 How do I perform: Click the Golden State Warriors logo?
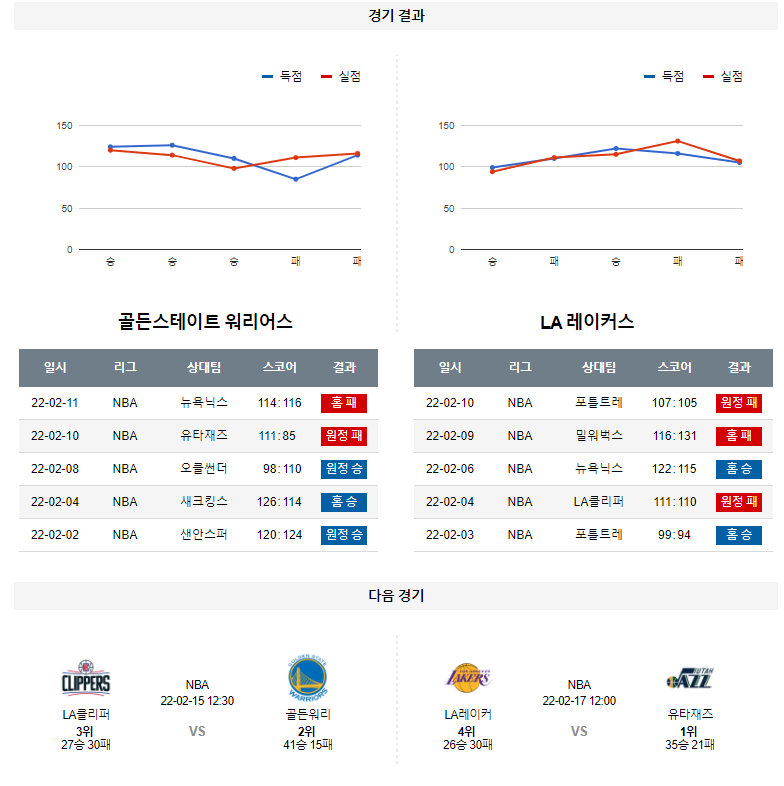tap(307, 678)
